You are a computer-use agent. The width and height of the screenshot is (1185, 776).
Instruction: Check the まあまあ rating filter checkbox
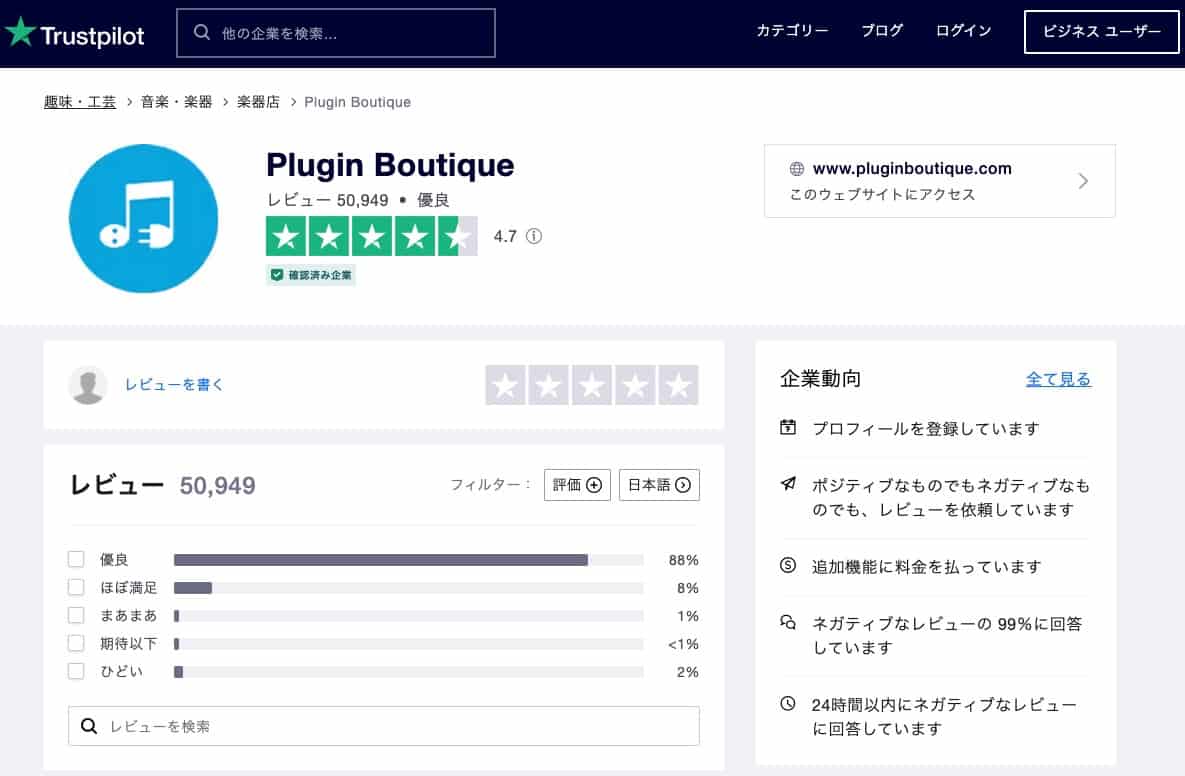coord(76,615)
